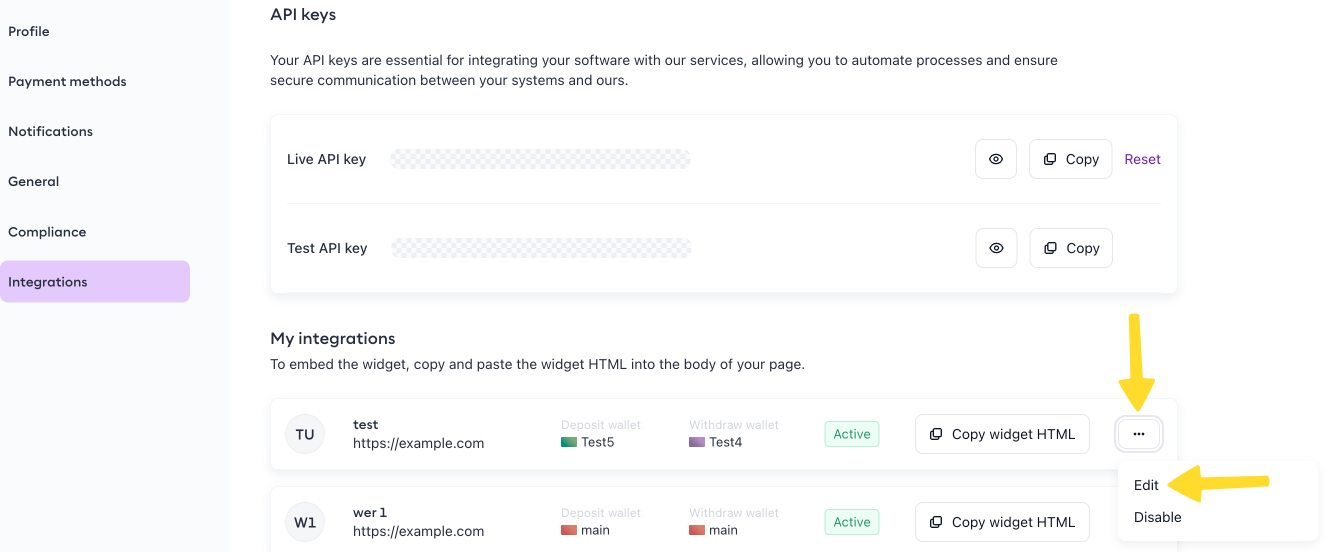Screen dimensions: 1332x552
Task: Open the three-dot menu for test integration
Action: click(x=1139, y=434)
